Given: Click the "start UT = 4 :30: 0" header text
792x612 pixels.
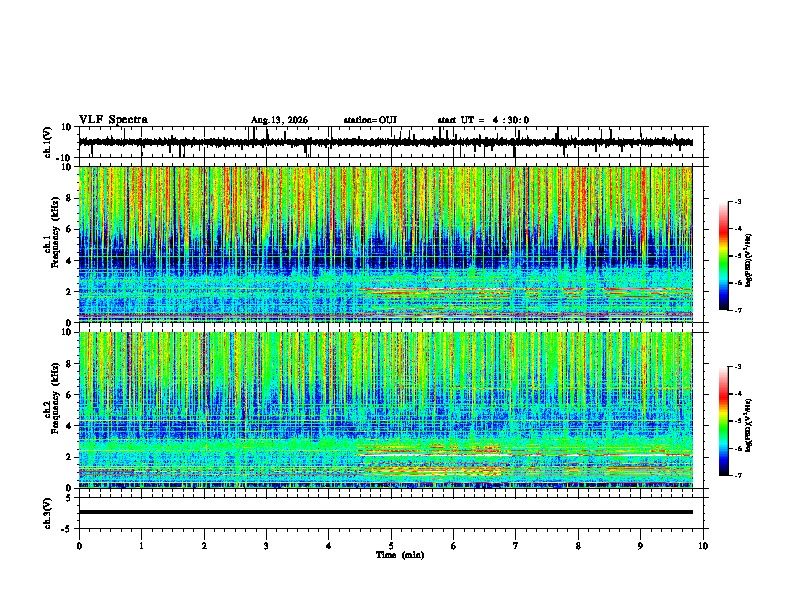Looking at the screenshot, I should (x=483, y=120).
